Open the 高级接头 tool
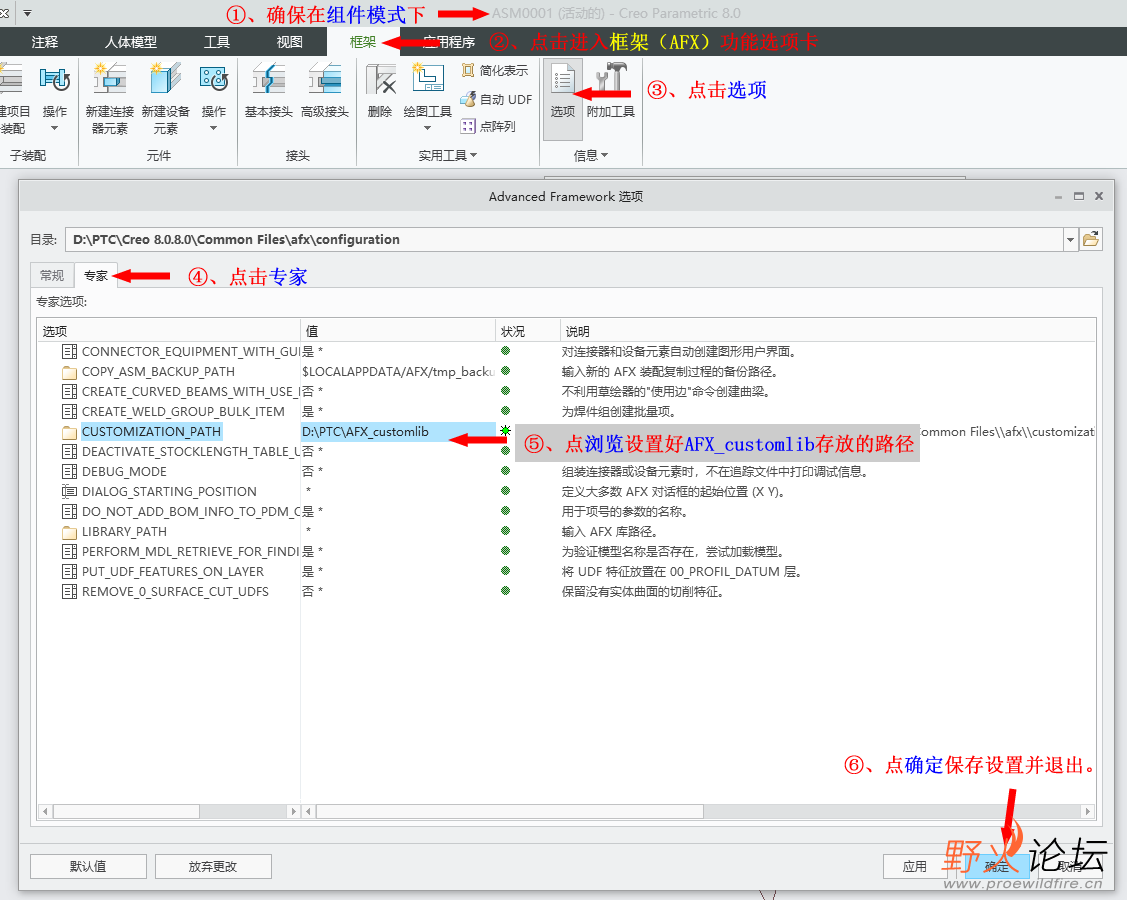Screen dimensions: 1127x900 [x=325, y=79]
